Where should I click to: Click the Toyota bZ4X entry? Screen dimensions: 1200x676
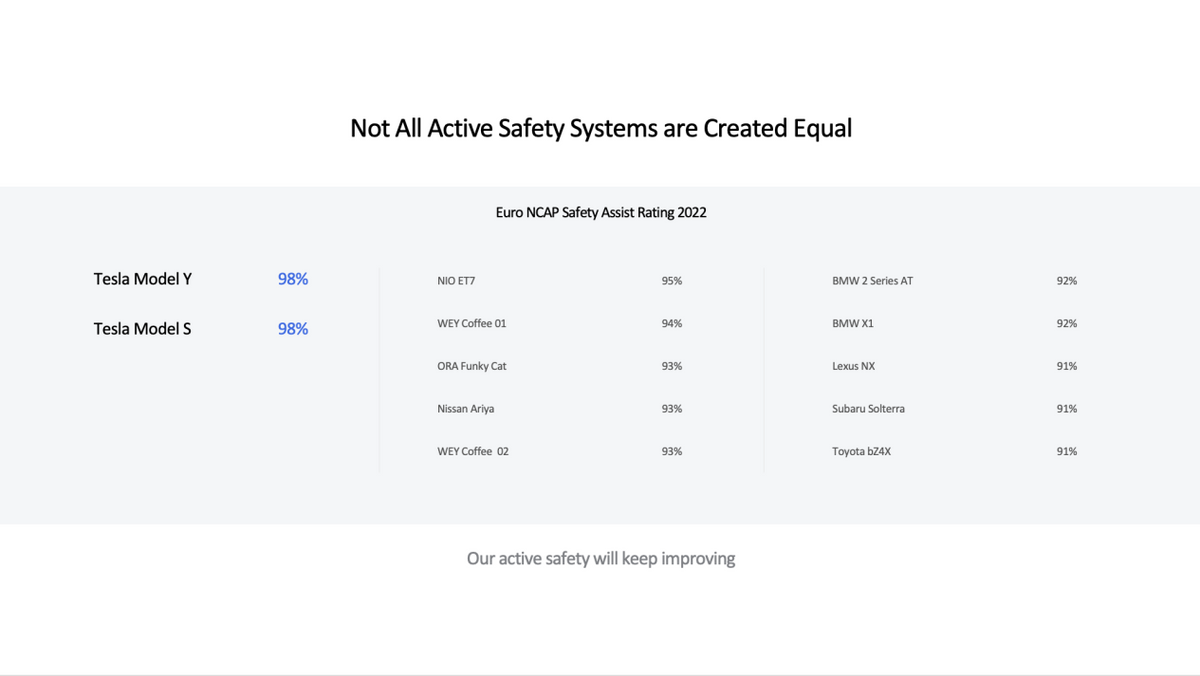(861, 451)
